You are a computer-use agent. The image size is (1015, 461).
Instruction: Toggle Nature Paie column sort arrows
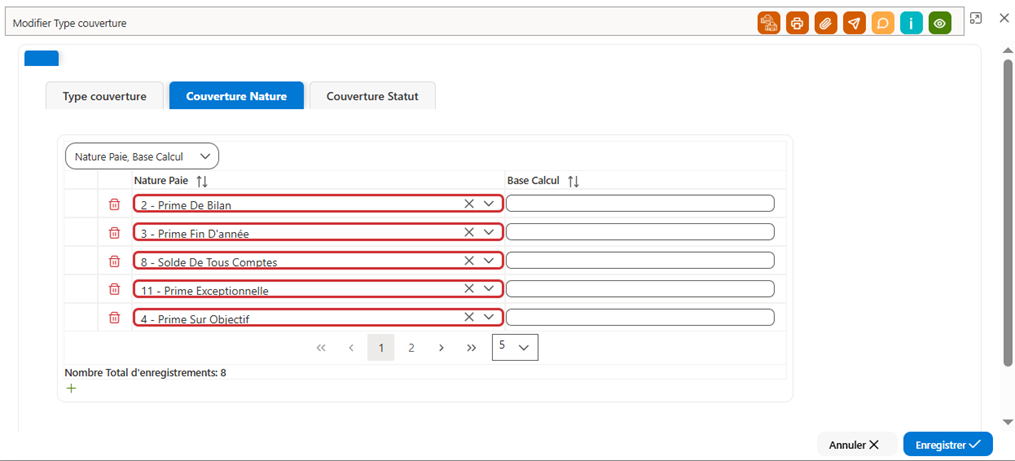point(202,181)
